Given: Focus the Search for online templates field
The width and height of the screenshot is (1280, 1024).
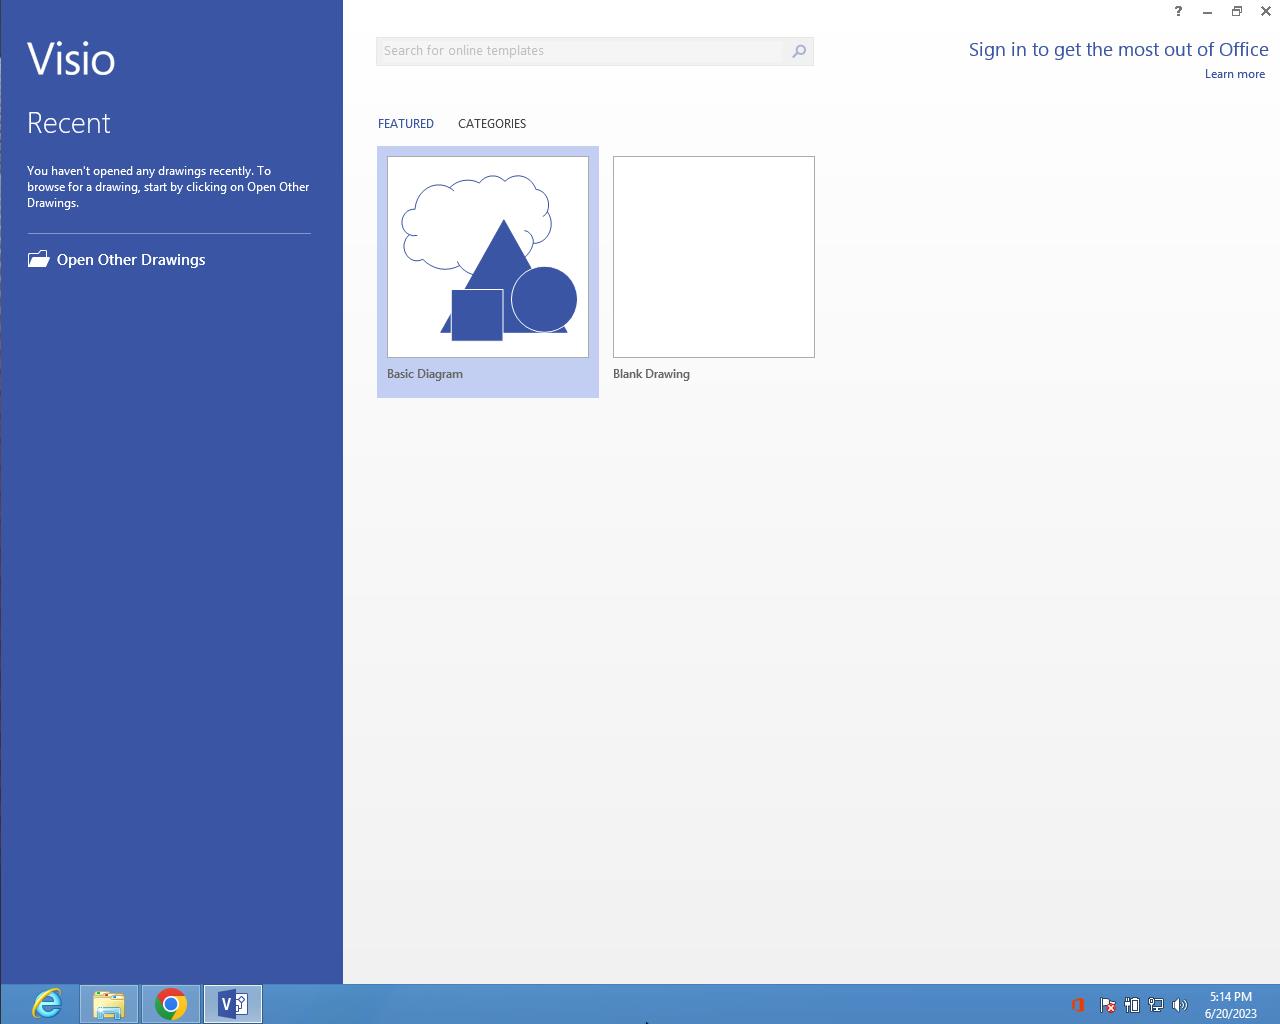Looking at the screenshot, I should pyautogui.click(x=580, y=51).
